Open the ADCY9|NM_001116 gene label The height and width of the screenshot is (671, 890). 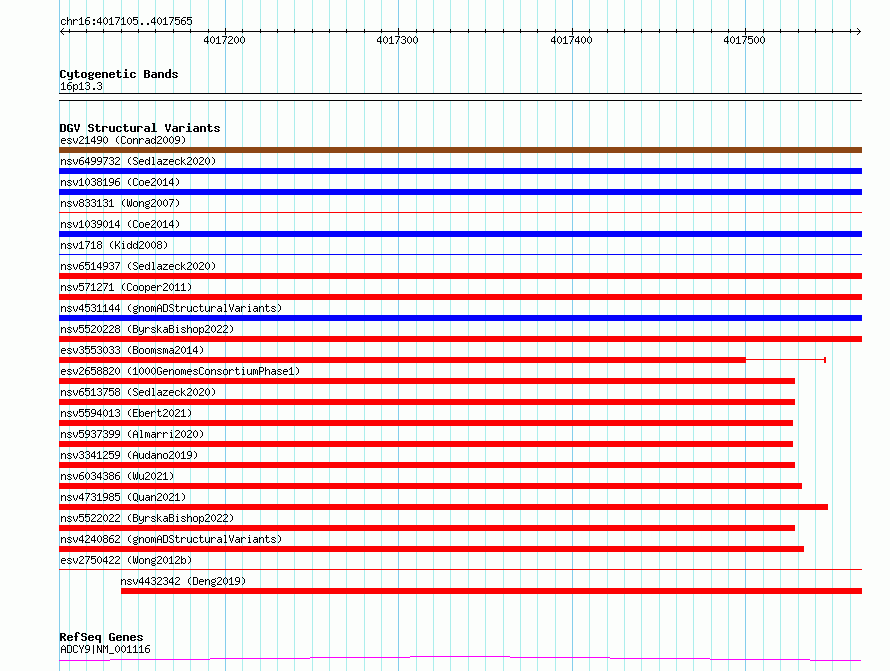105,649
